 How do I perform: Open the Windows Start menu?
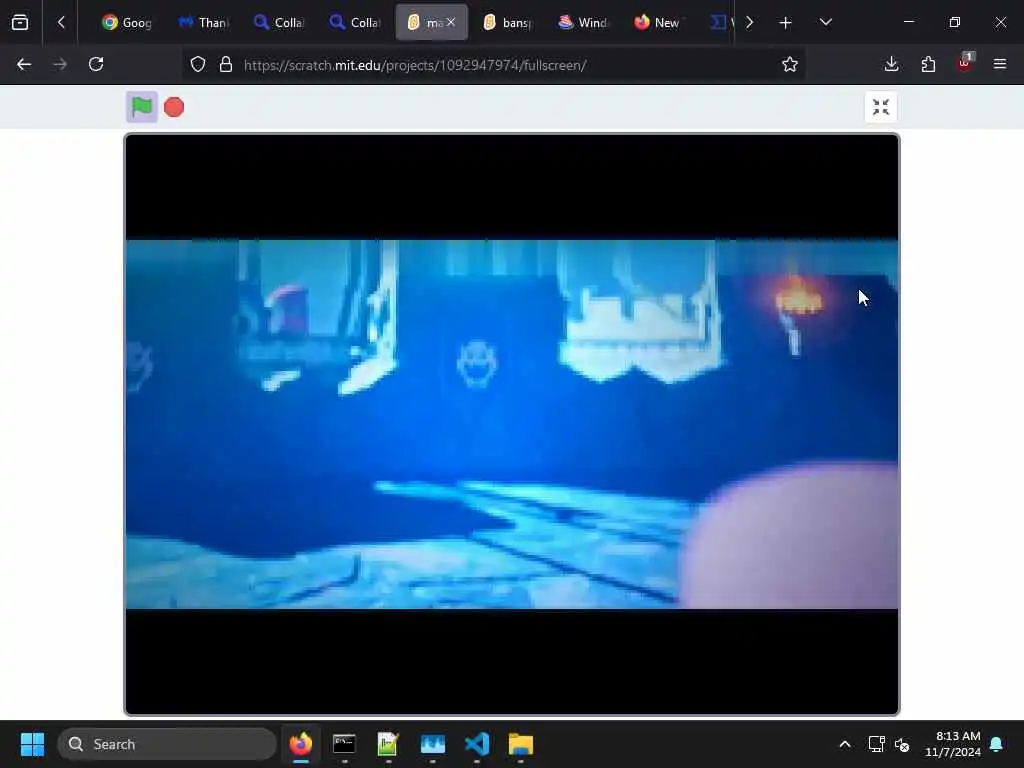coord(32,744)
